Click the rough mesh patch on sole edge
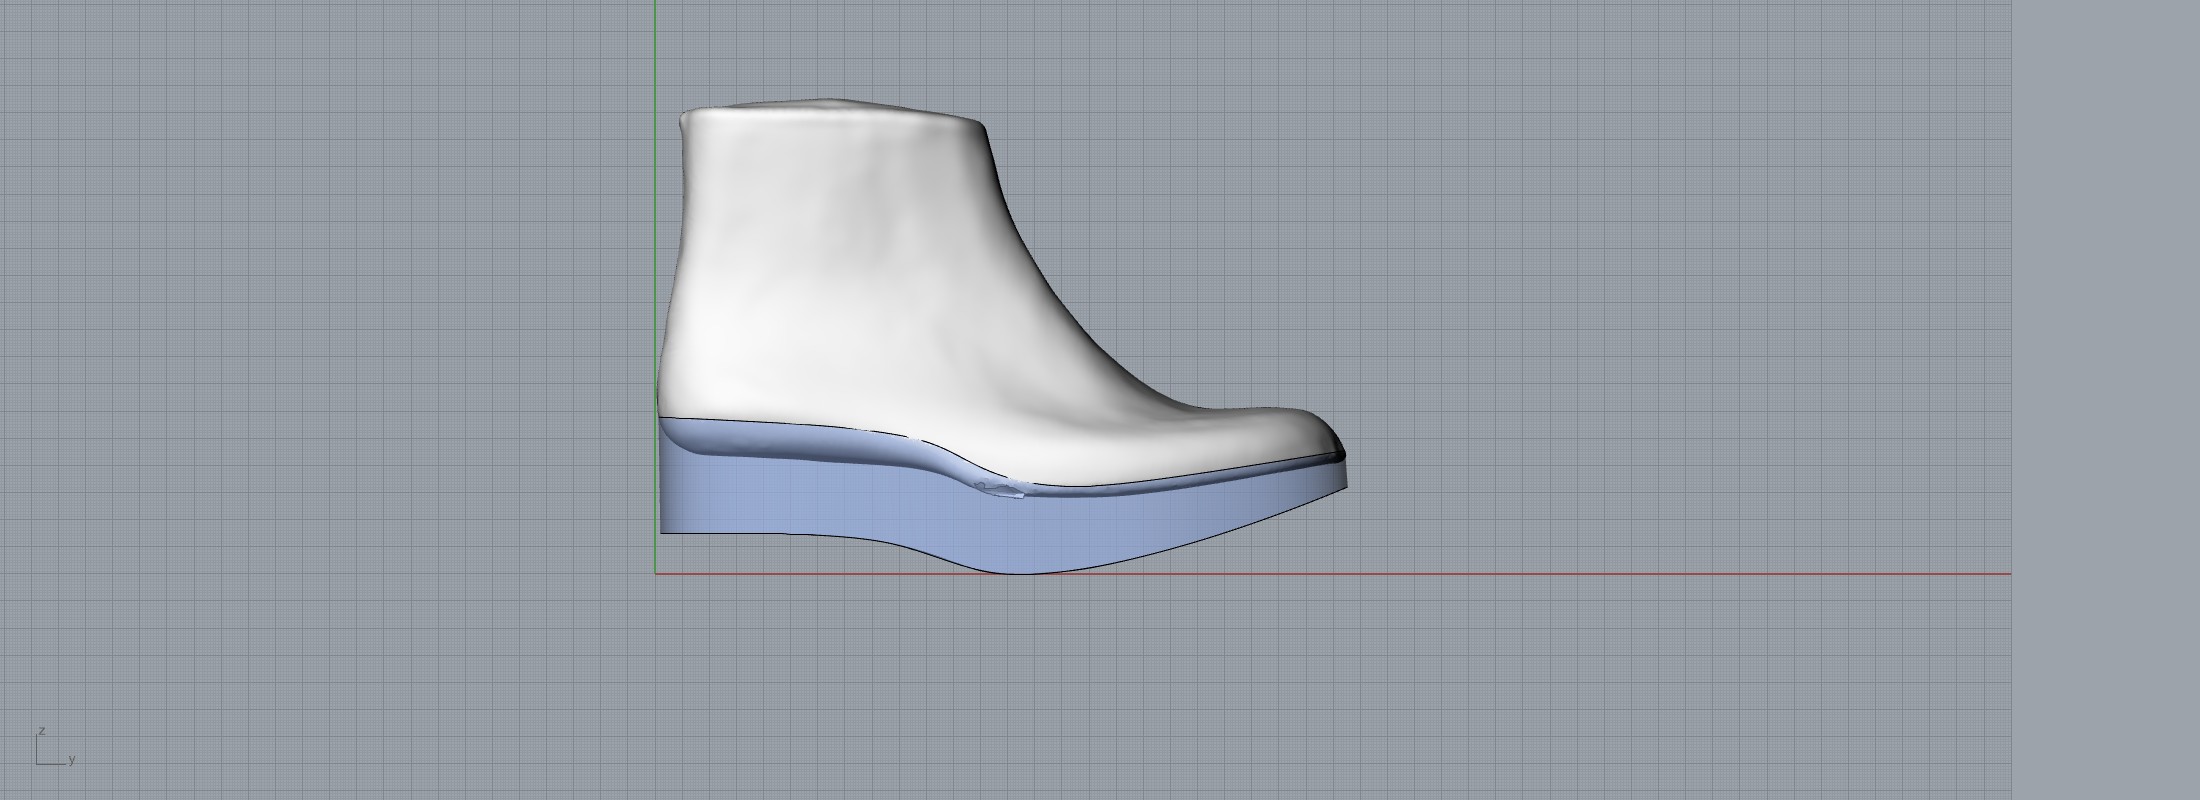This screenshot has height=800, width=2200. pos(1000,489)
